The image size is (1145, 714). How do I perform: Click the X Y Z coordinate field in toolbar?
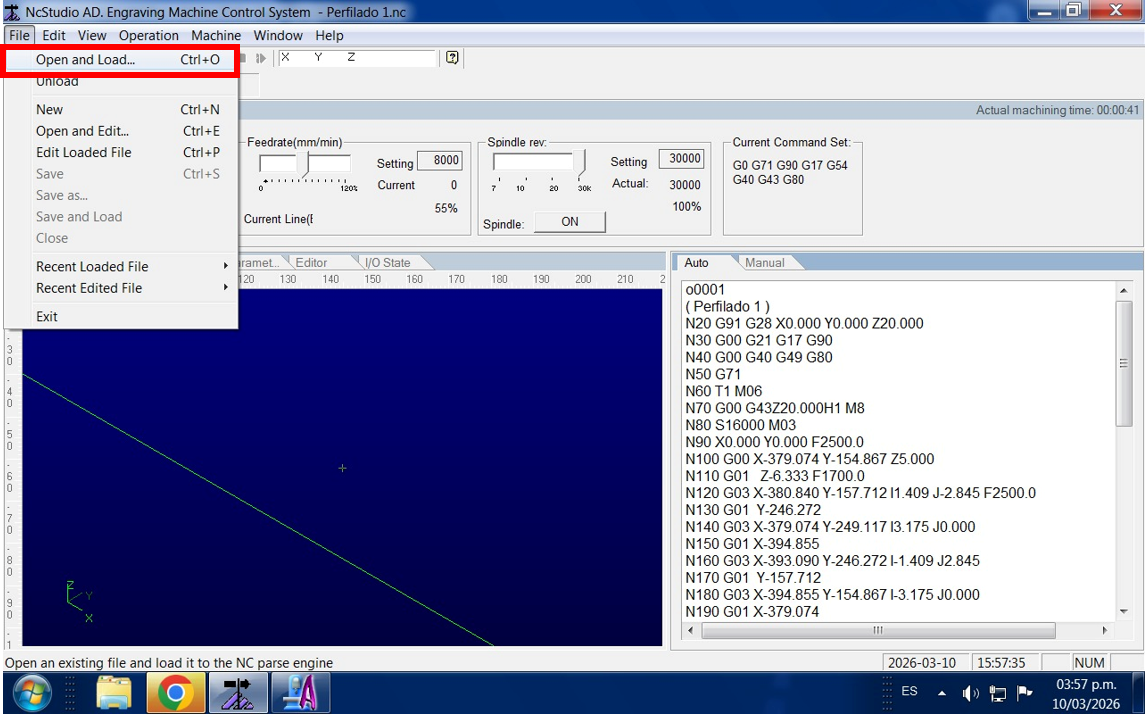356,58
